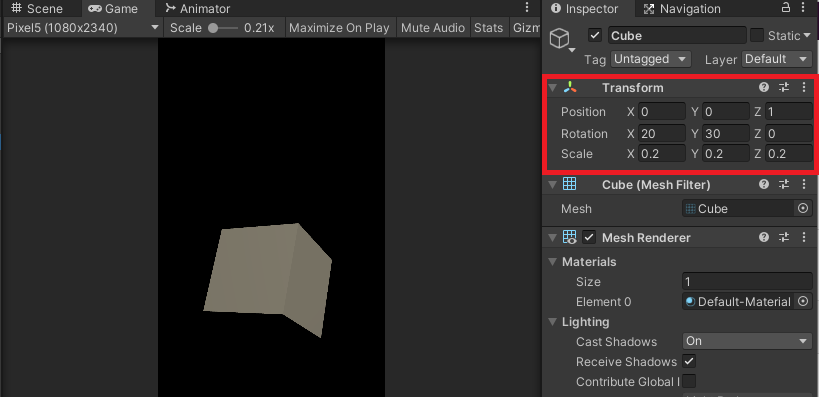Edit Rotation X field showing 20
Viewport: 819px width, 397px height.
(661, 133)
